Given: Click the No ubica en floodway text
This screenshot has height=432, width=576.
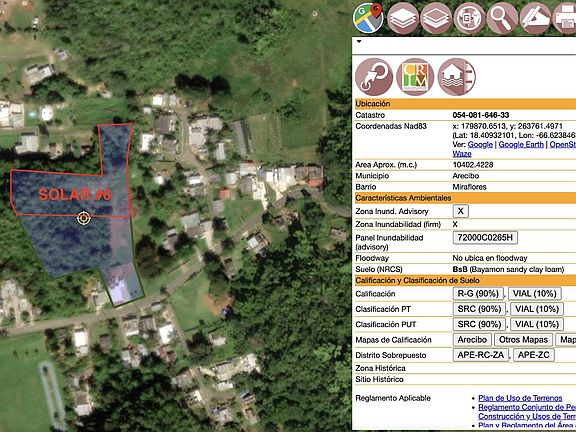Looking at the screenshot, I should click(x=490, y=258).
